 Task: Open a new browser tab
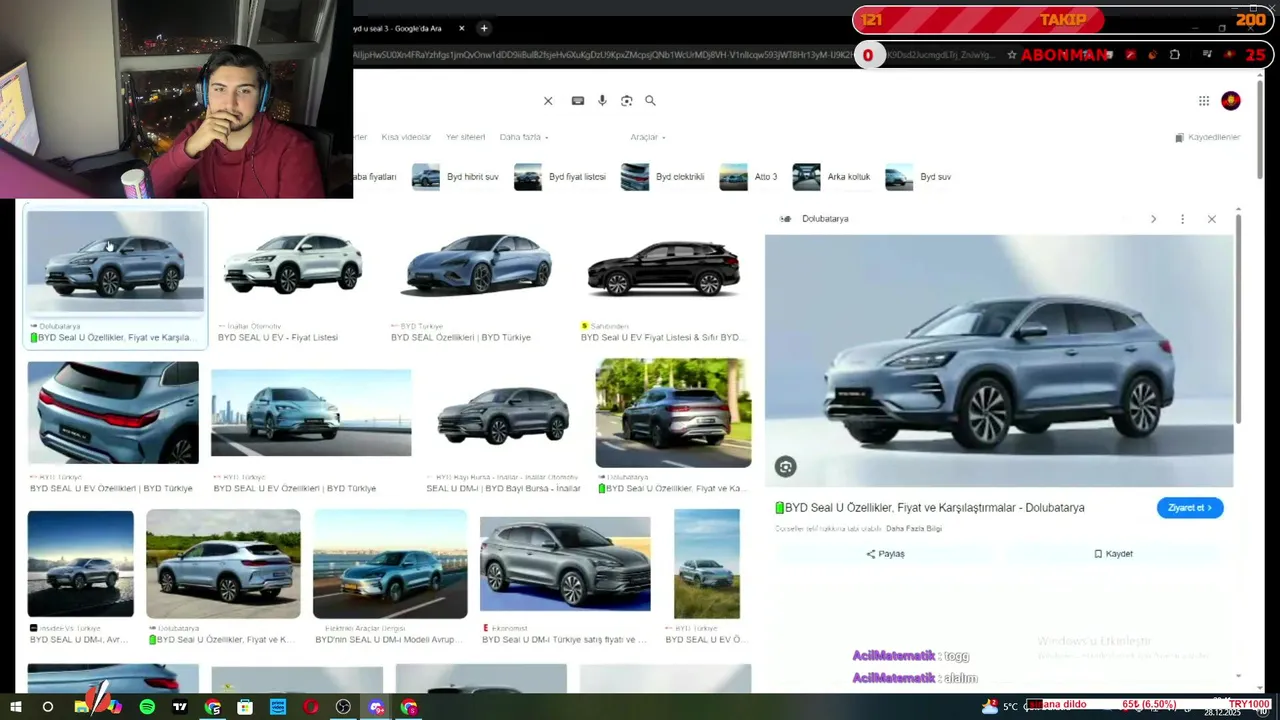484,28
